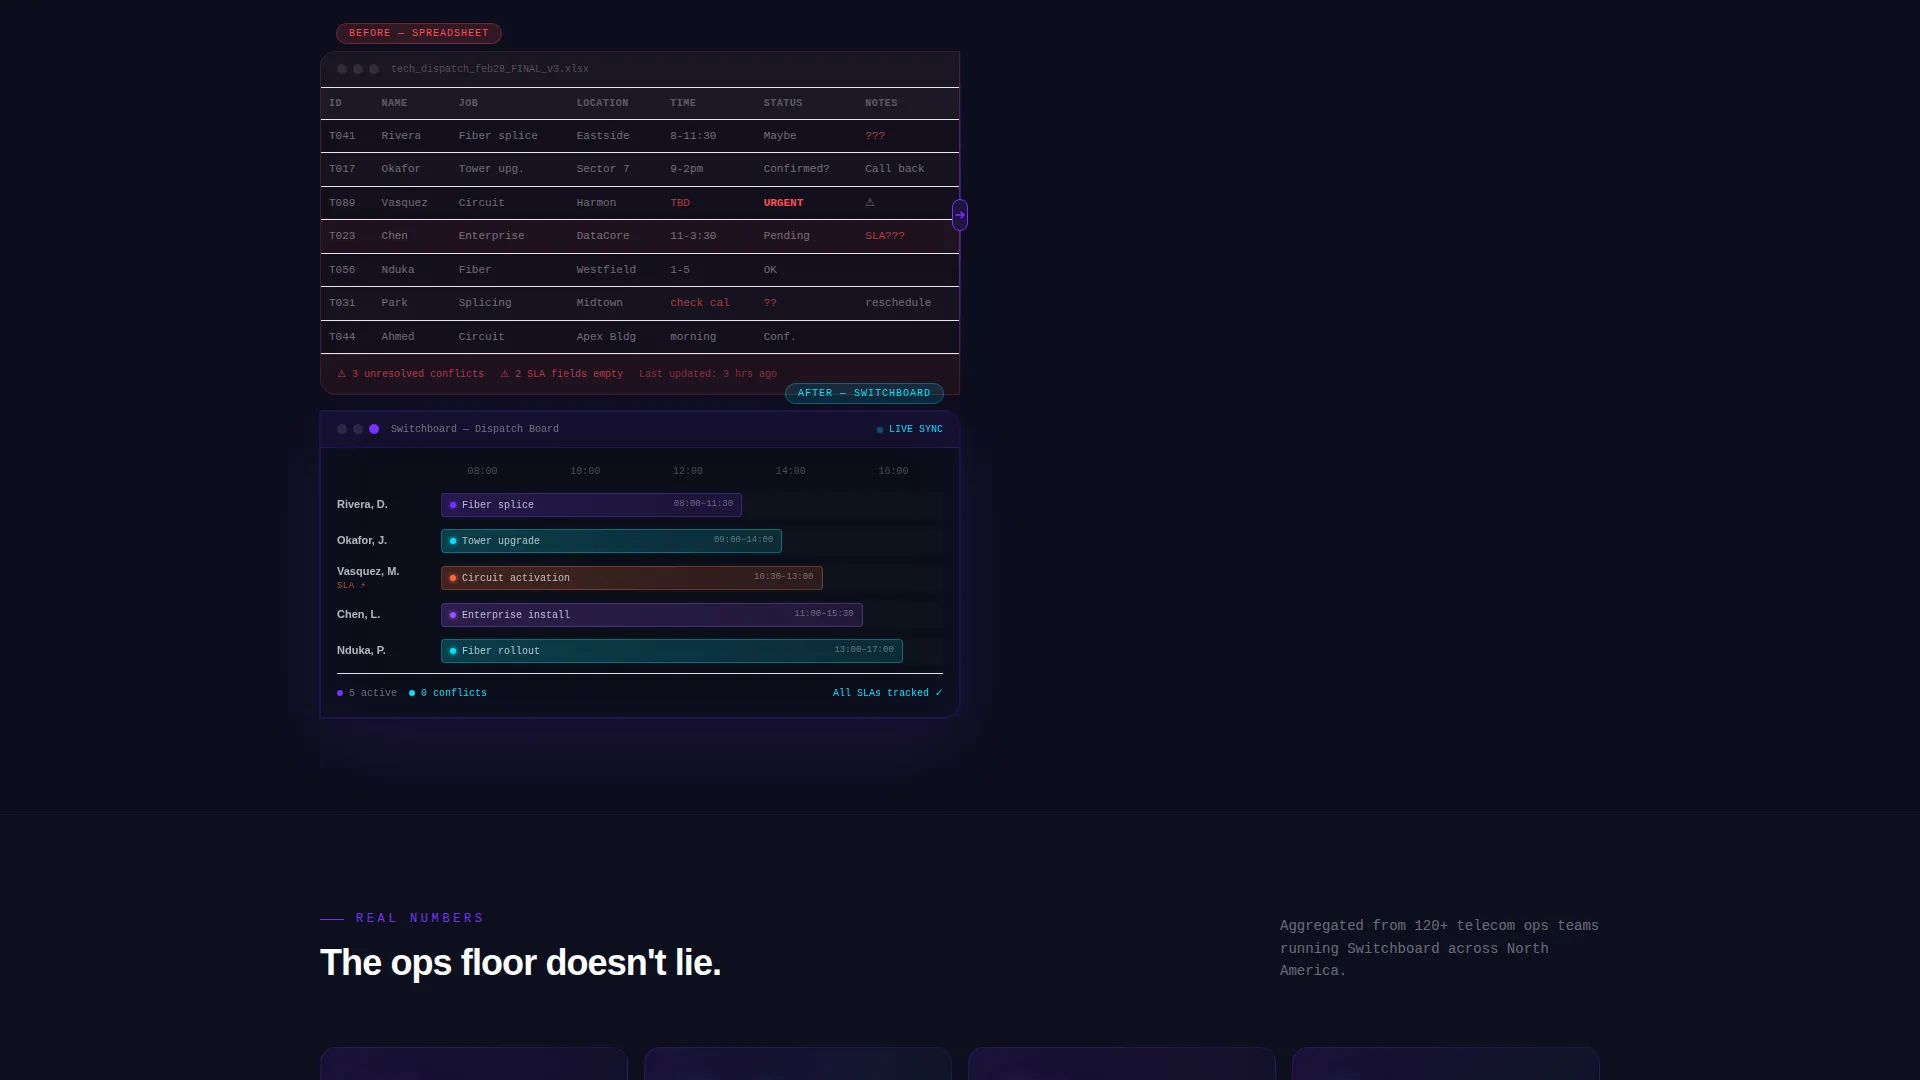Click the purple dot beside '5 active'
The image size is (1920, 1080).
click(340, 693)
